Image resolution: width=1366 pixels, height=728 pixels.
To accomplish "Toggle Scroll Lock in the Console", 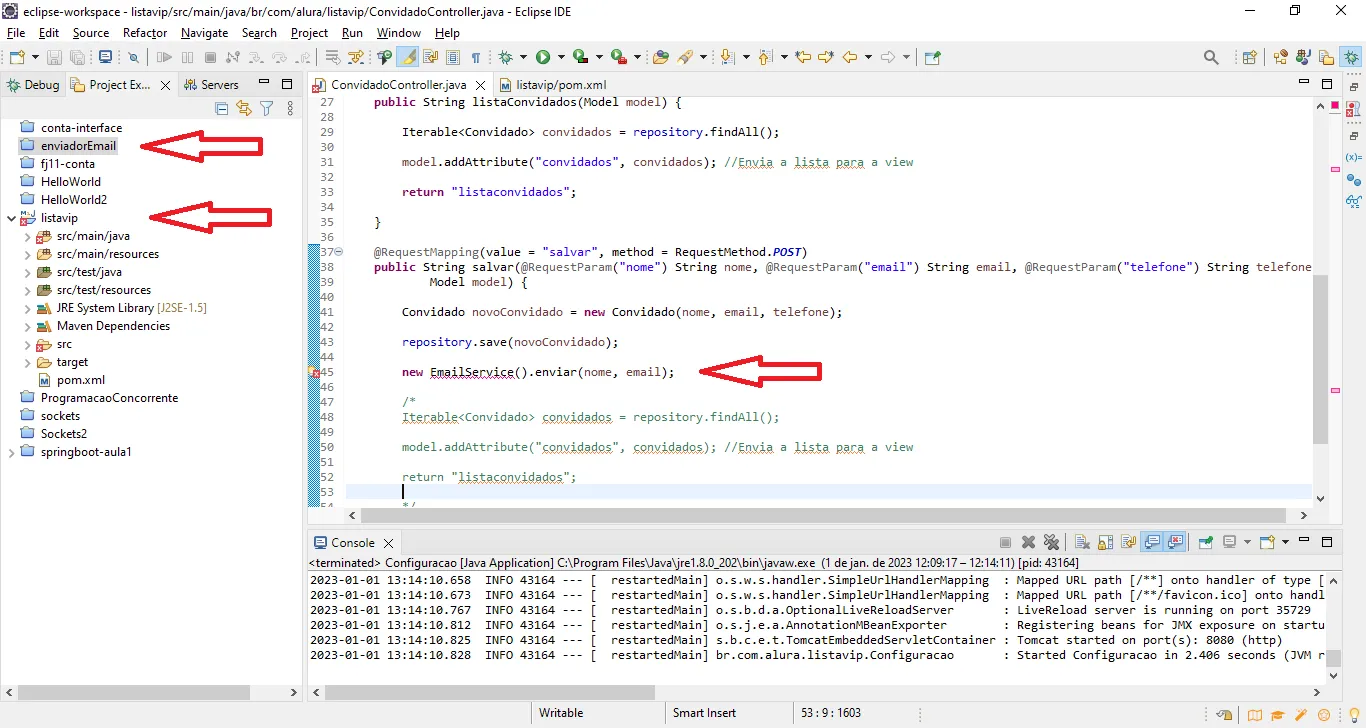I will [1106, 543].
